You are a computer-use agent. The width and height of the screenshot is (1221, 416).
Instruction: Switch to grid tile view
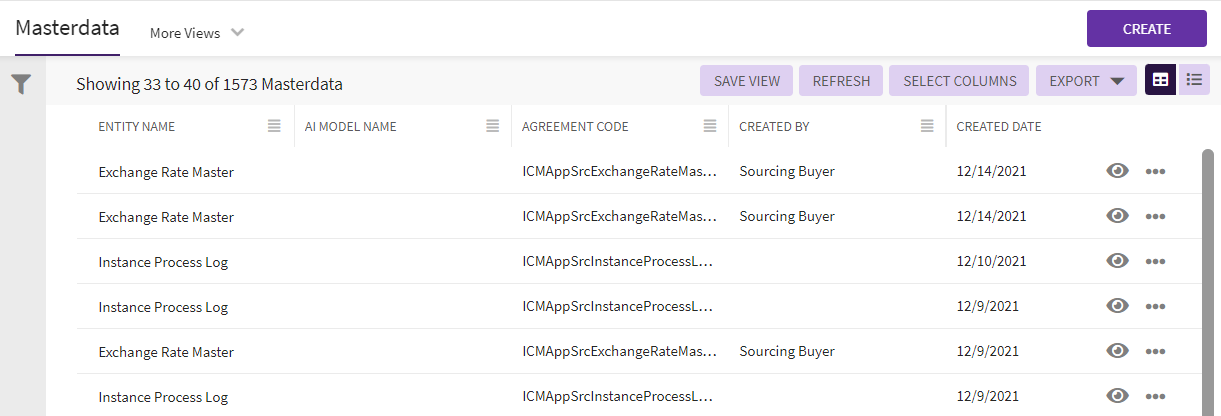1160,81
